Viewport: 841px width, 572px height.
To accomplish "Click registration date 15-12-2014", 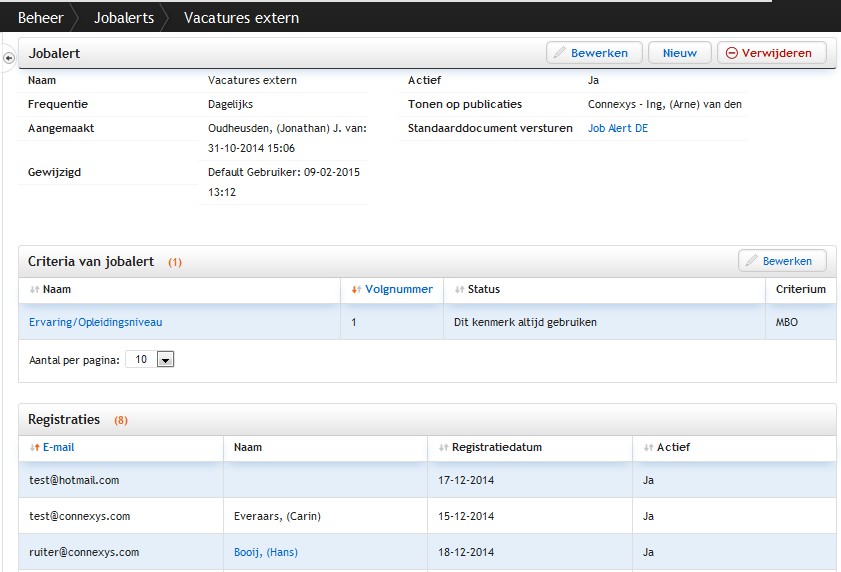I will point(466,516).
